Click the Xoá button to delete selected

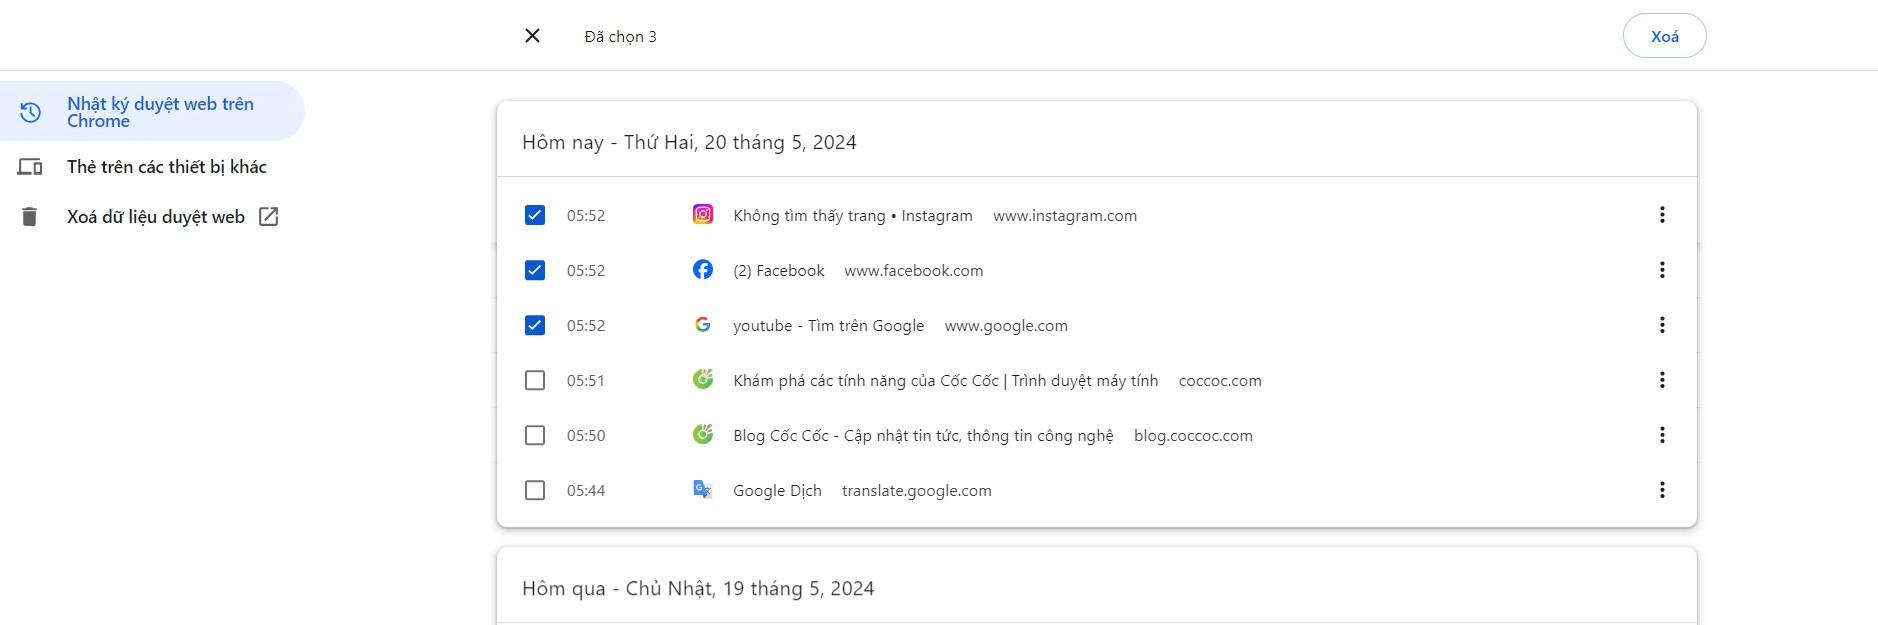click(1664, 36)
